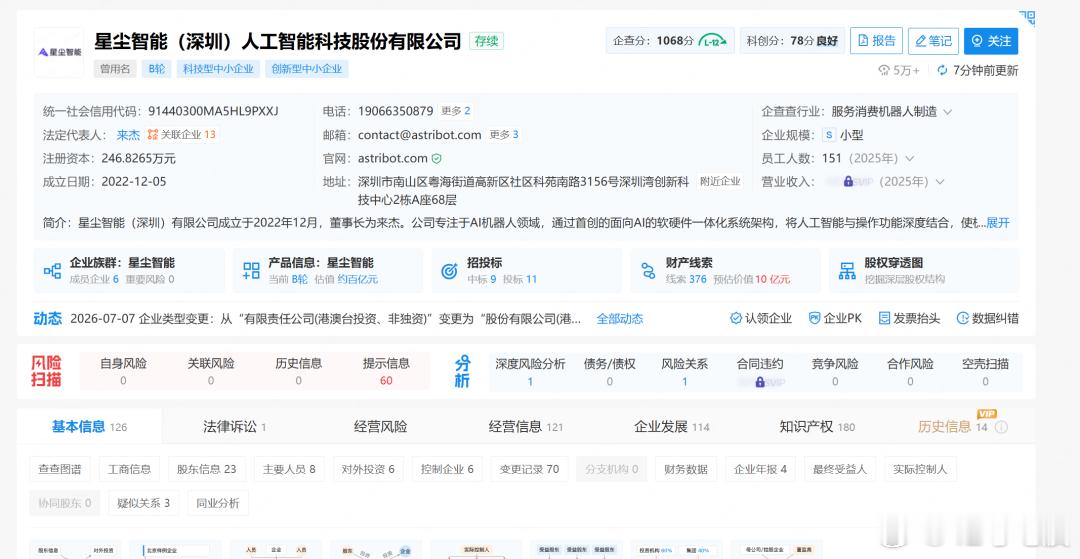This screenshot has height=559, width=1080.
Task: Click 认领企业 claim icon link
Action: [760, 318]
